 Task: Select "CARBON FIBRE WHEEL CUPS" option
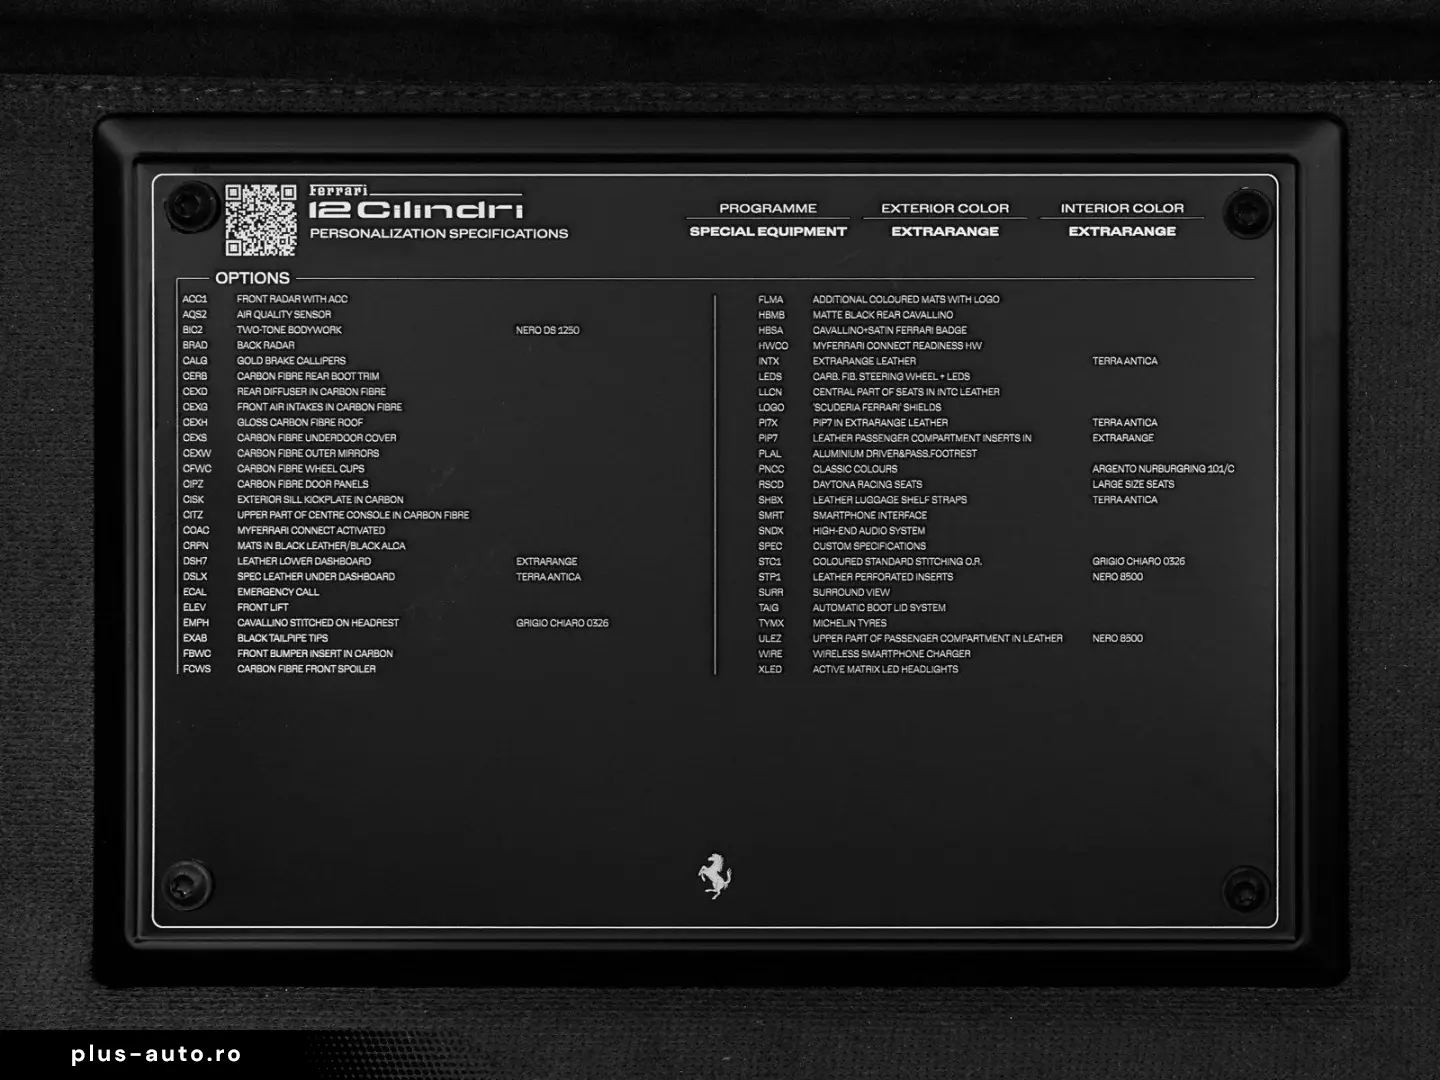point(301,469)
